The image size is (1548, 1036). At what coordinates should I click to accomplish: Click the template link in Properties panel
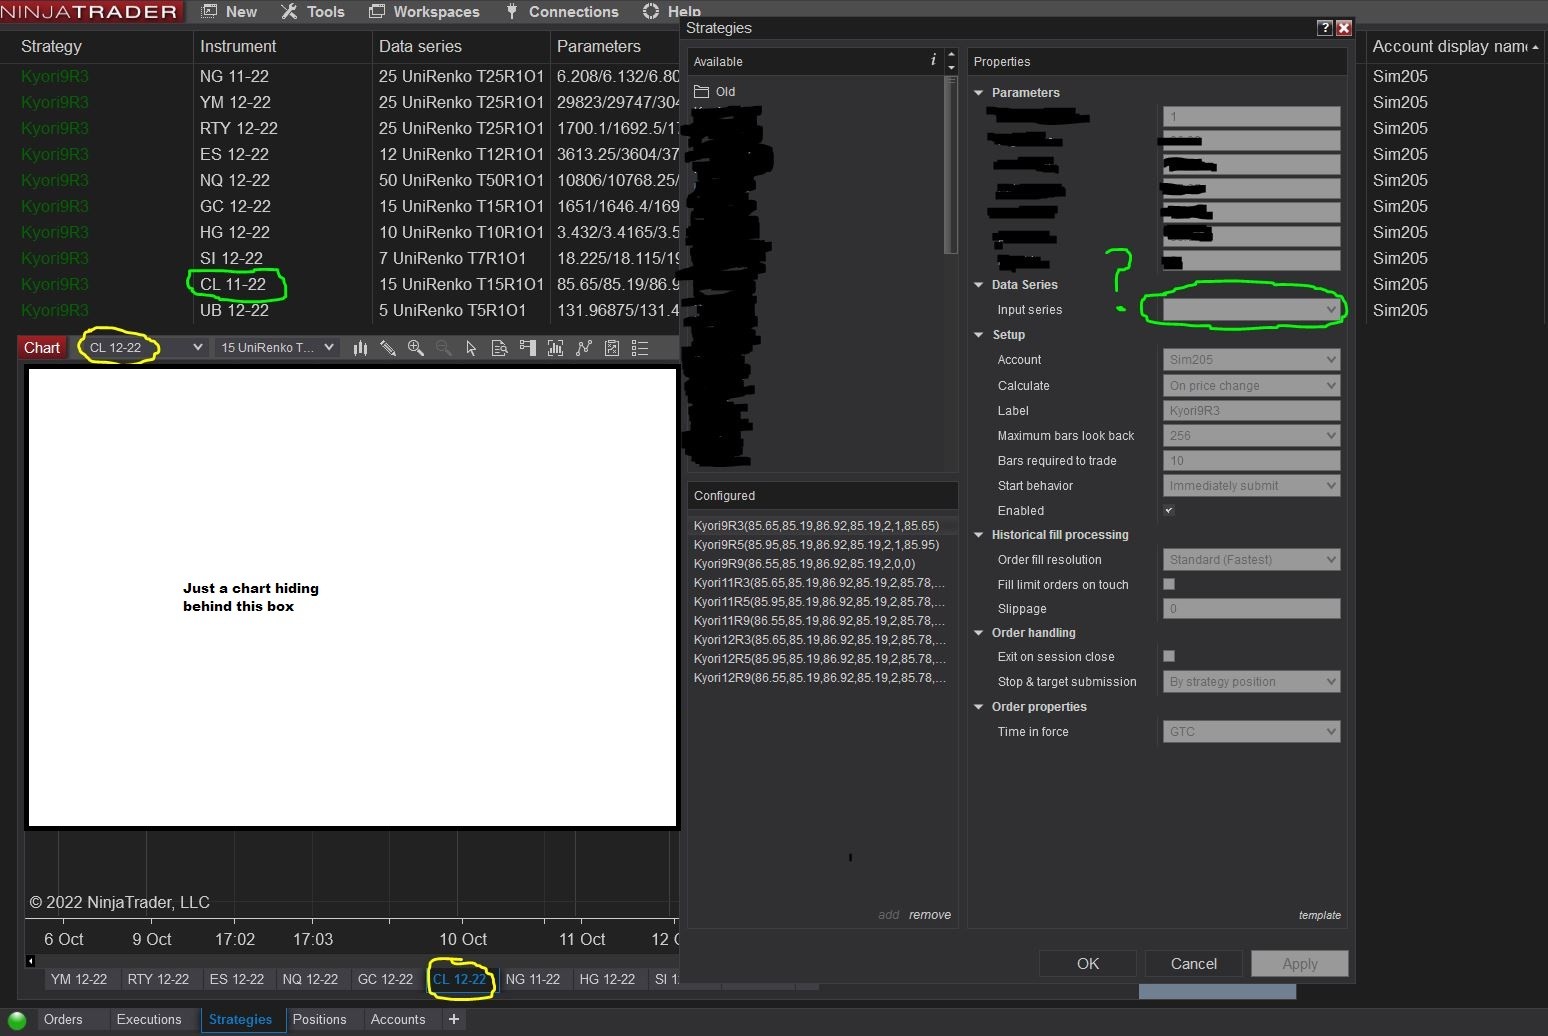tap(1320, 915)
